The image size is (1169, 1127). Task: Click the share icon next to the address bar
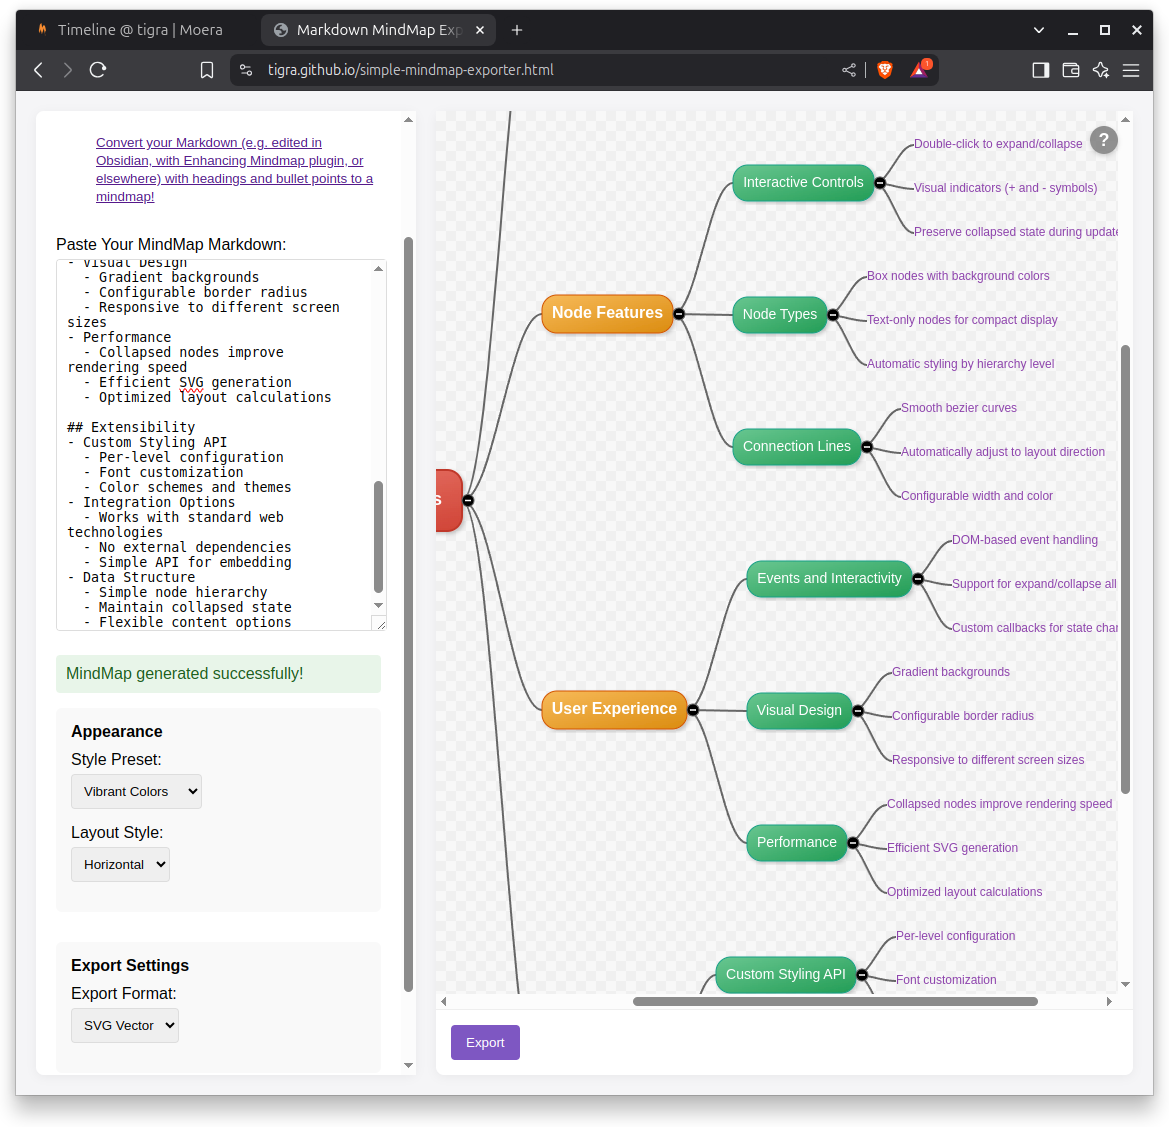pos(848,70)
